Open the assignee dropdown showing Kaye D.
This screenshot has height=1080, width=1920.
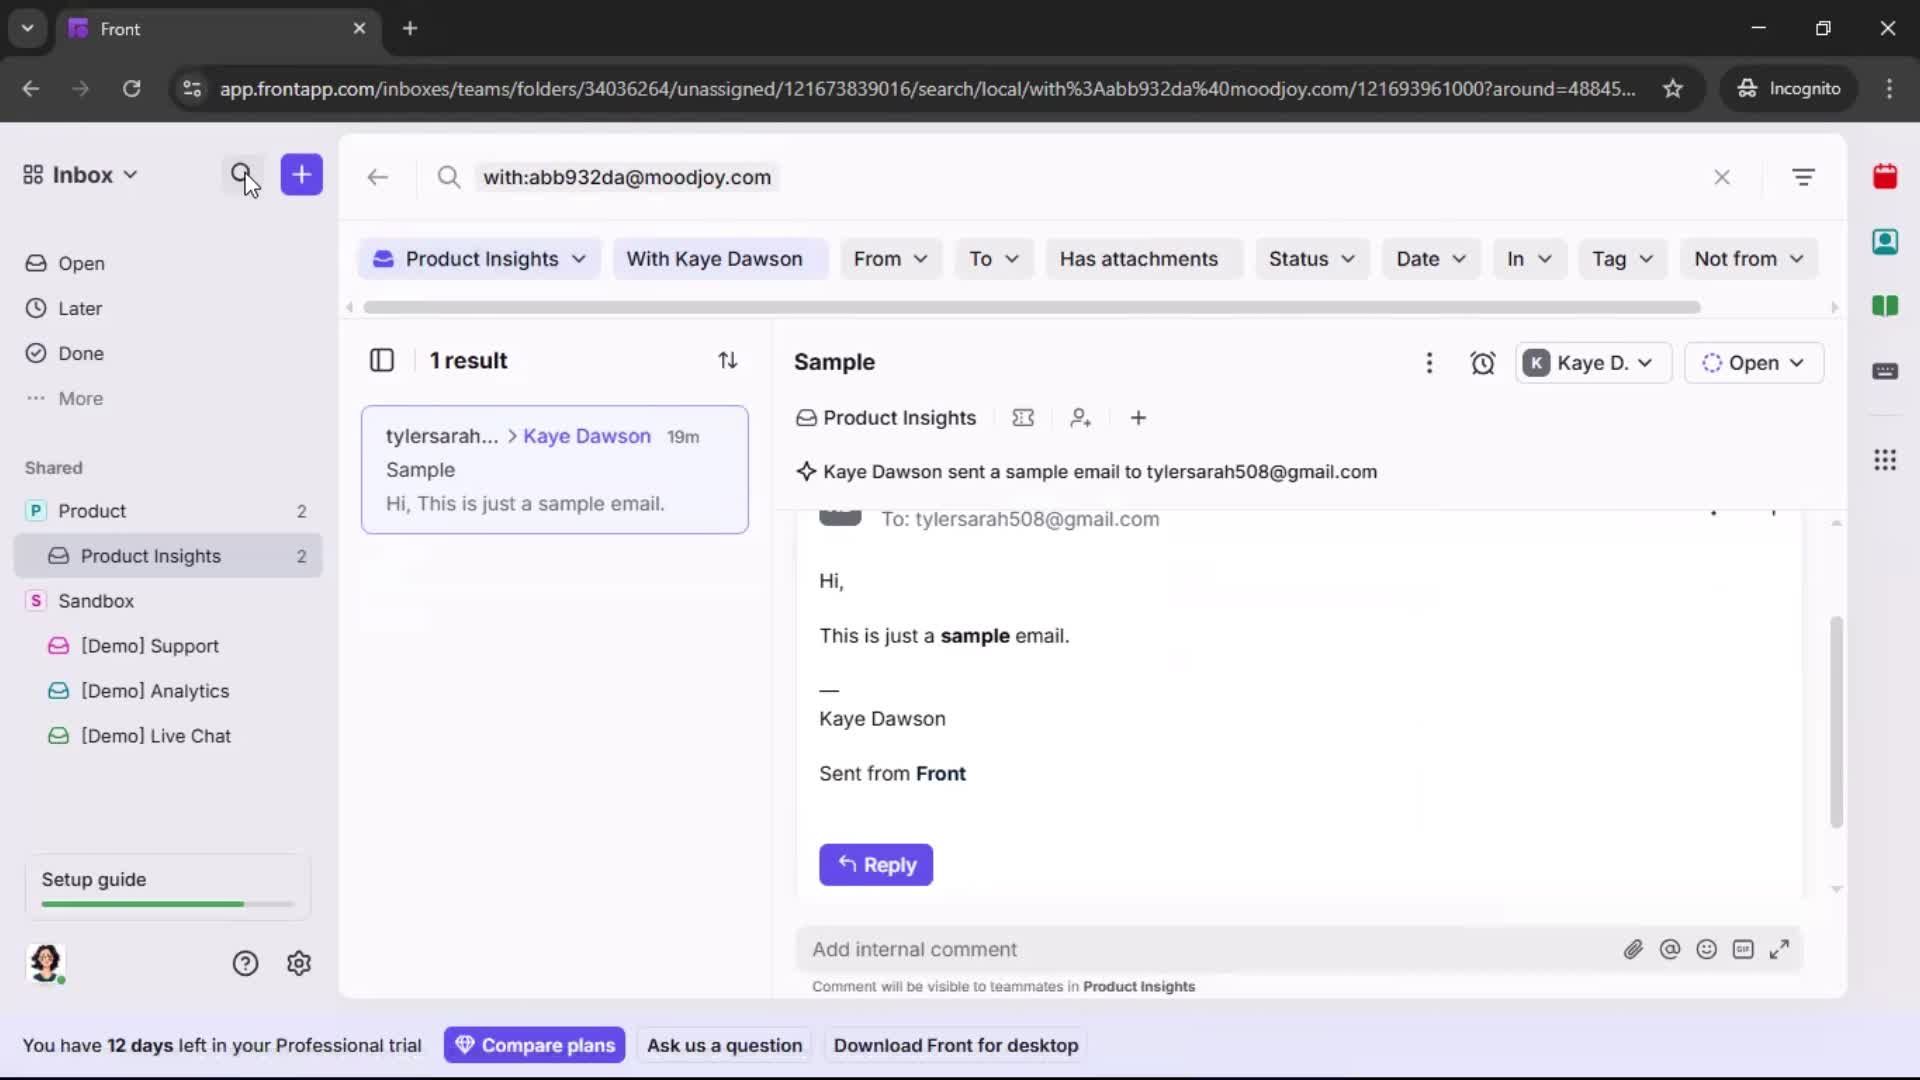(1592, 363)
